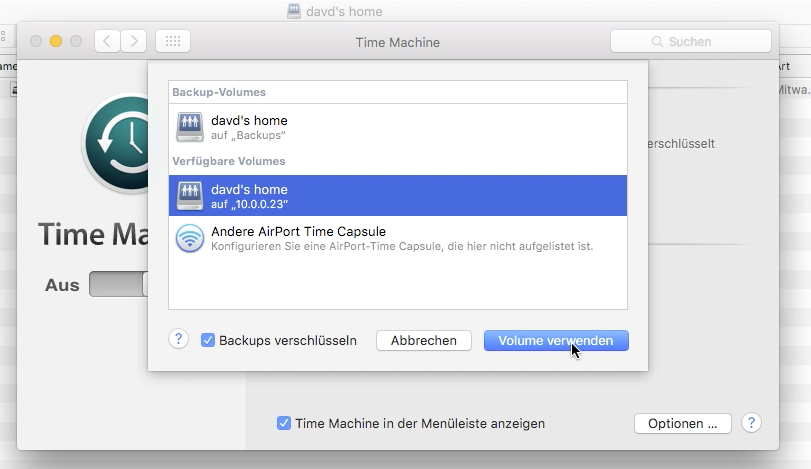Toggle the Backups verschlüsseln checkbox

point(208,340)
